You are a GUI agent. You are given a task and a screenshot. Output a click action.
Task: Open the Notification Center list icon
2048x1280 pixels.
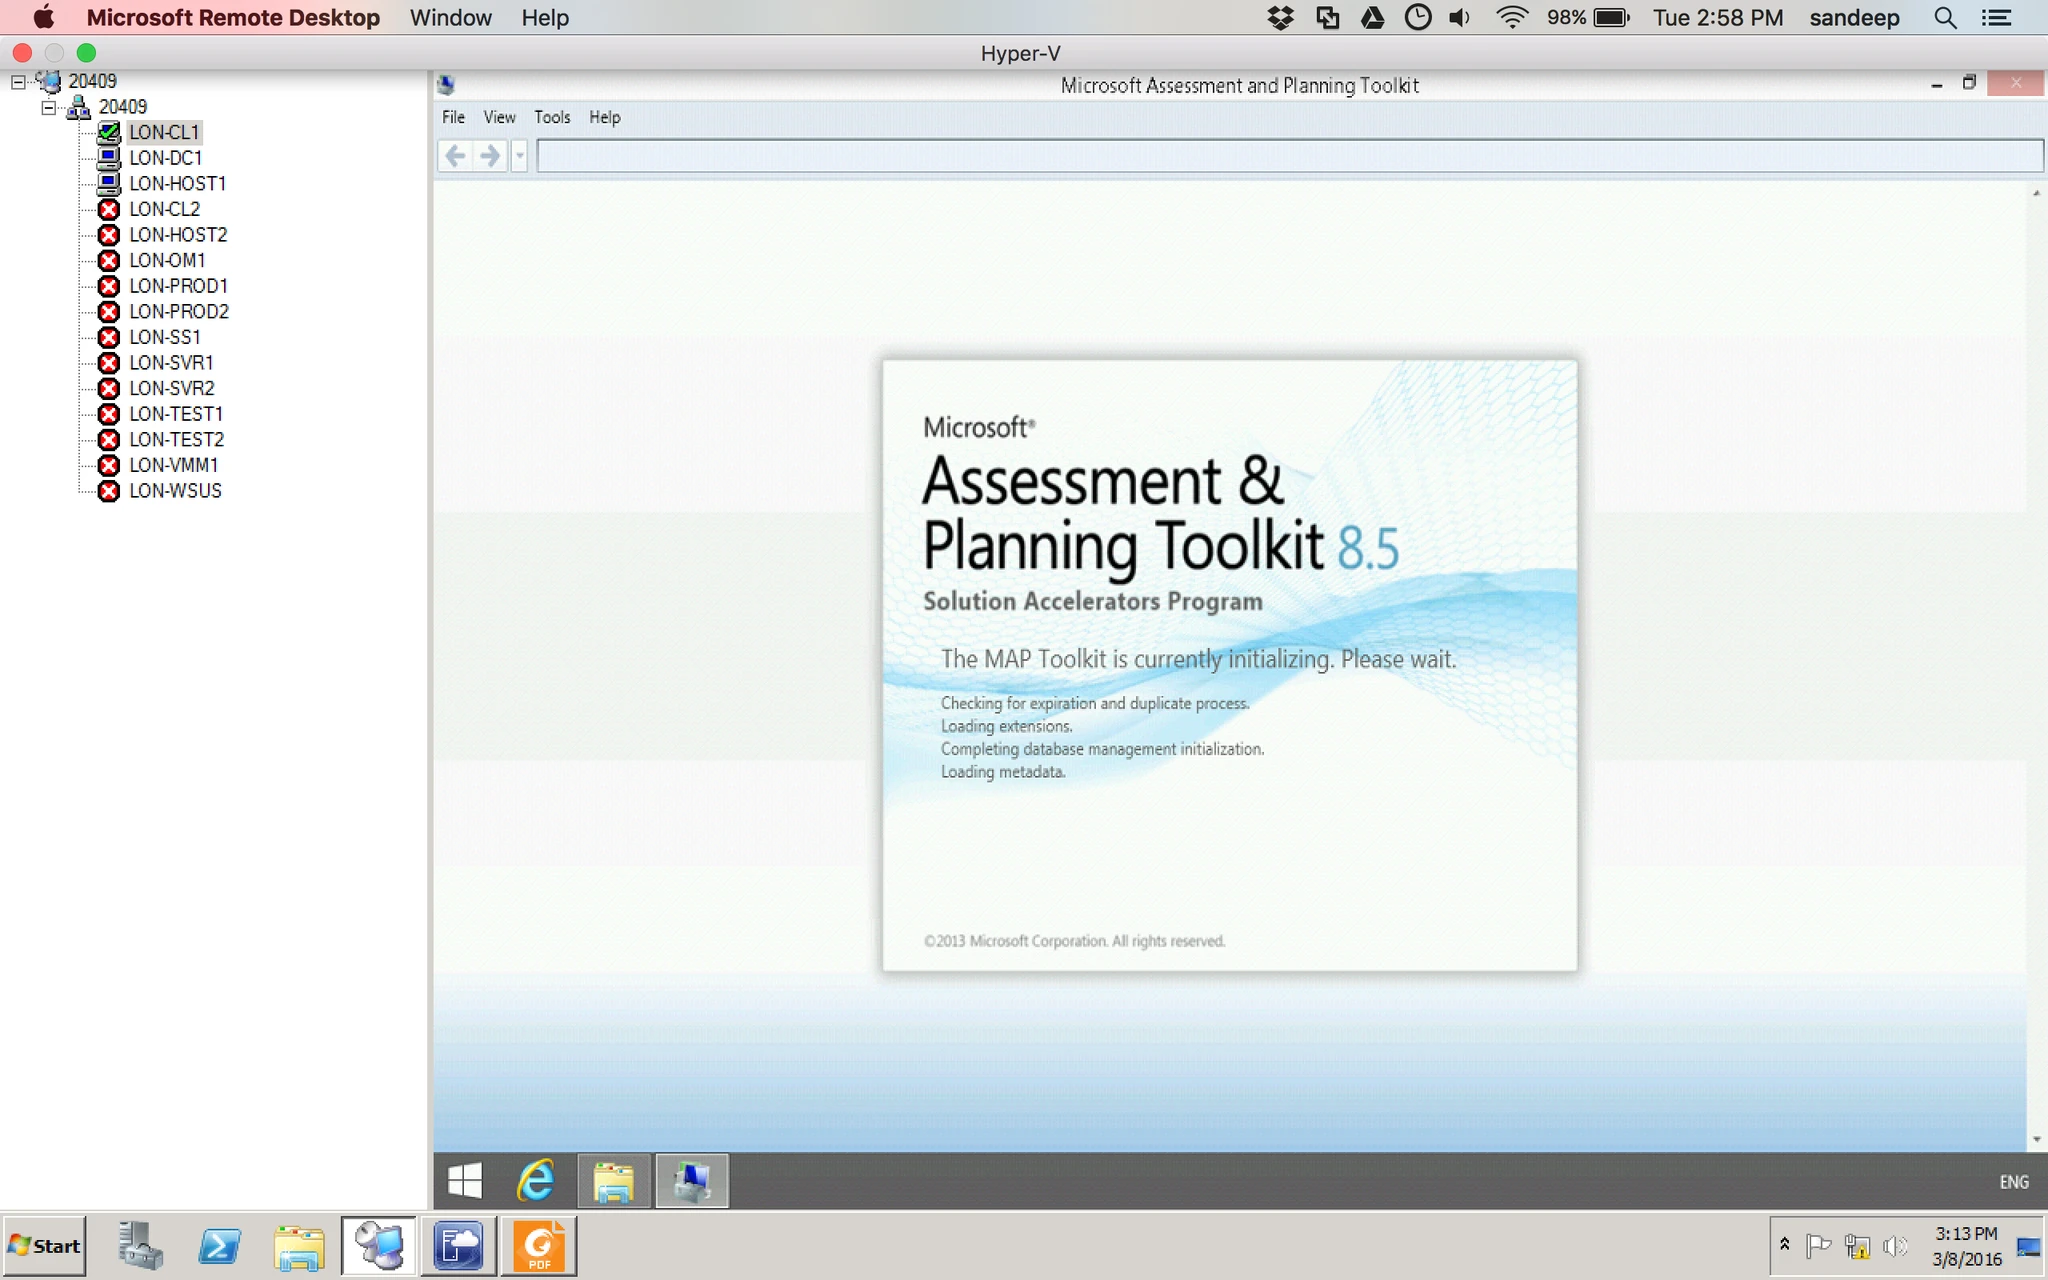point(1997,18)
